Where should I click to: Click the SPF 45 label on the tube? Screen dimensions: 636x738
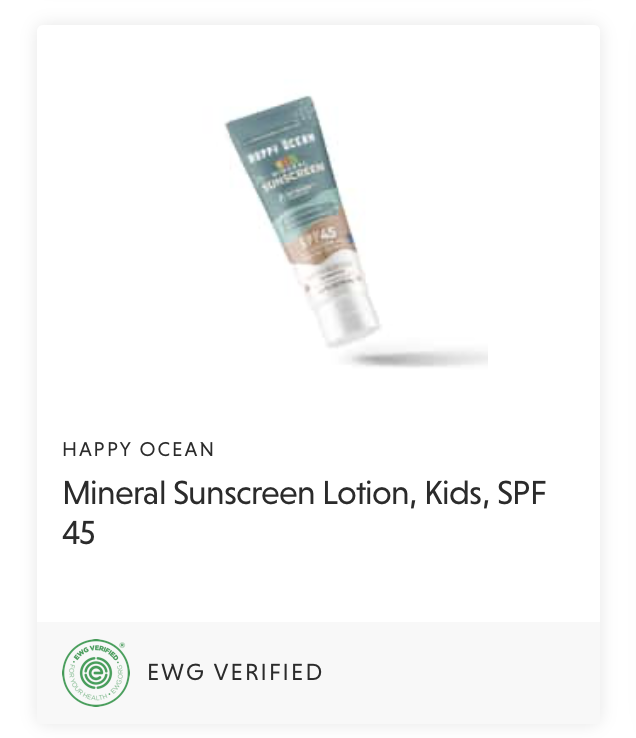click(320, 237)
